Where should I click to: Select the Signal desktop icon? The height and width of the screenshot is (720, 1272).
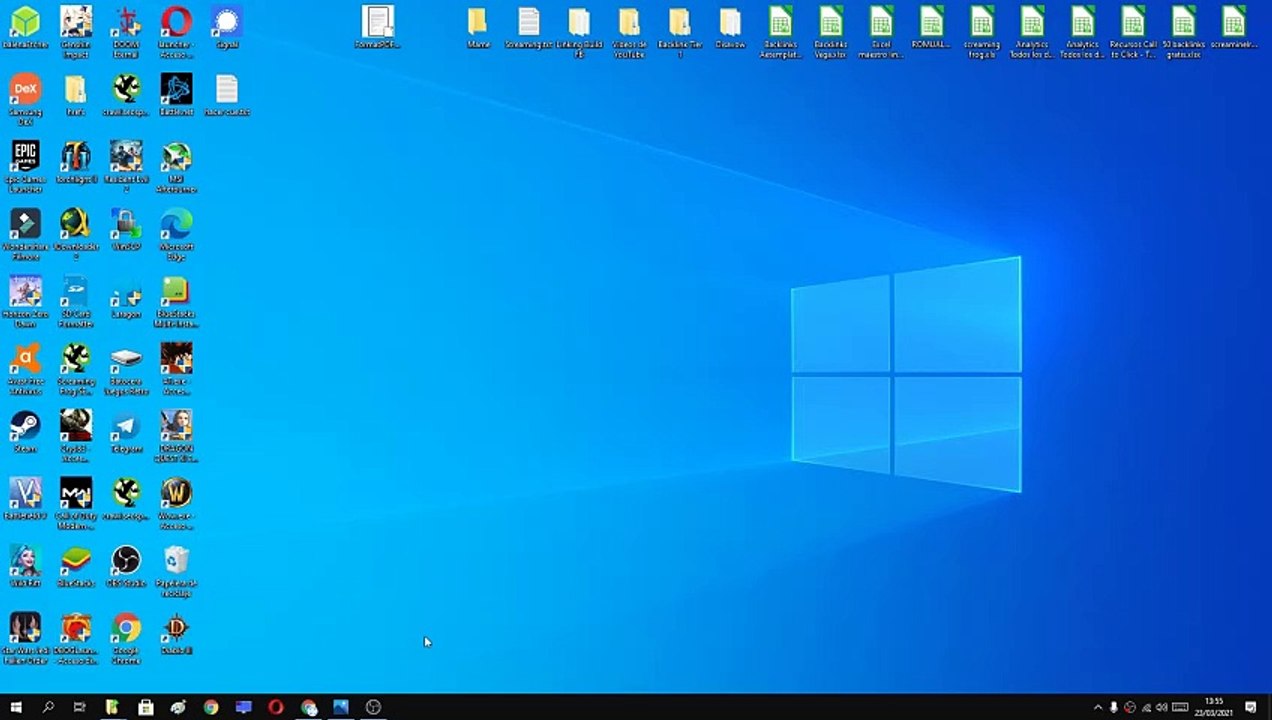point(227,27)
